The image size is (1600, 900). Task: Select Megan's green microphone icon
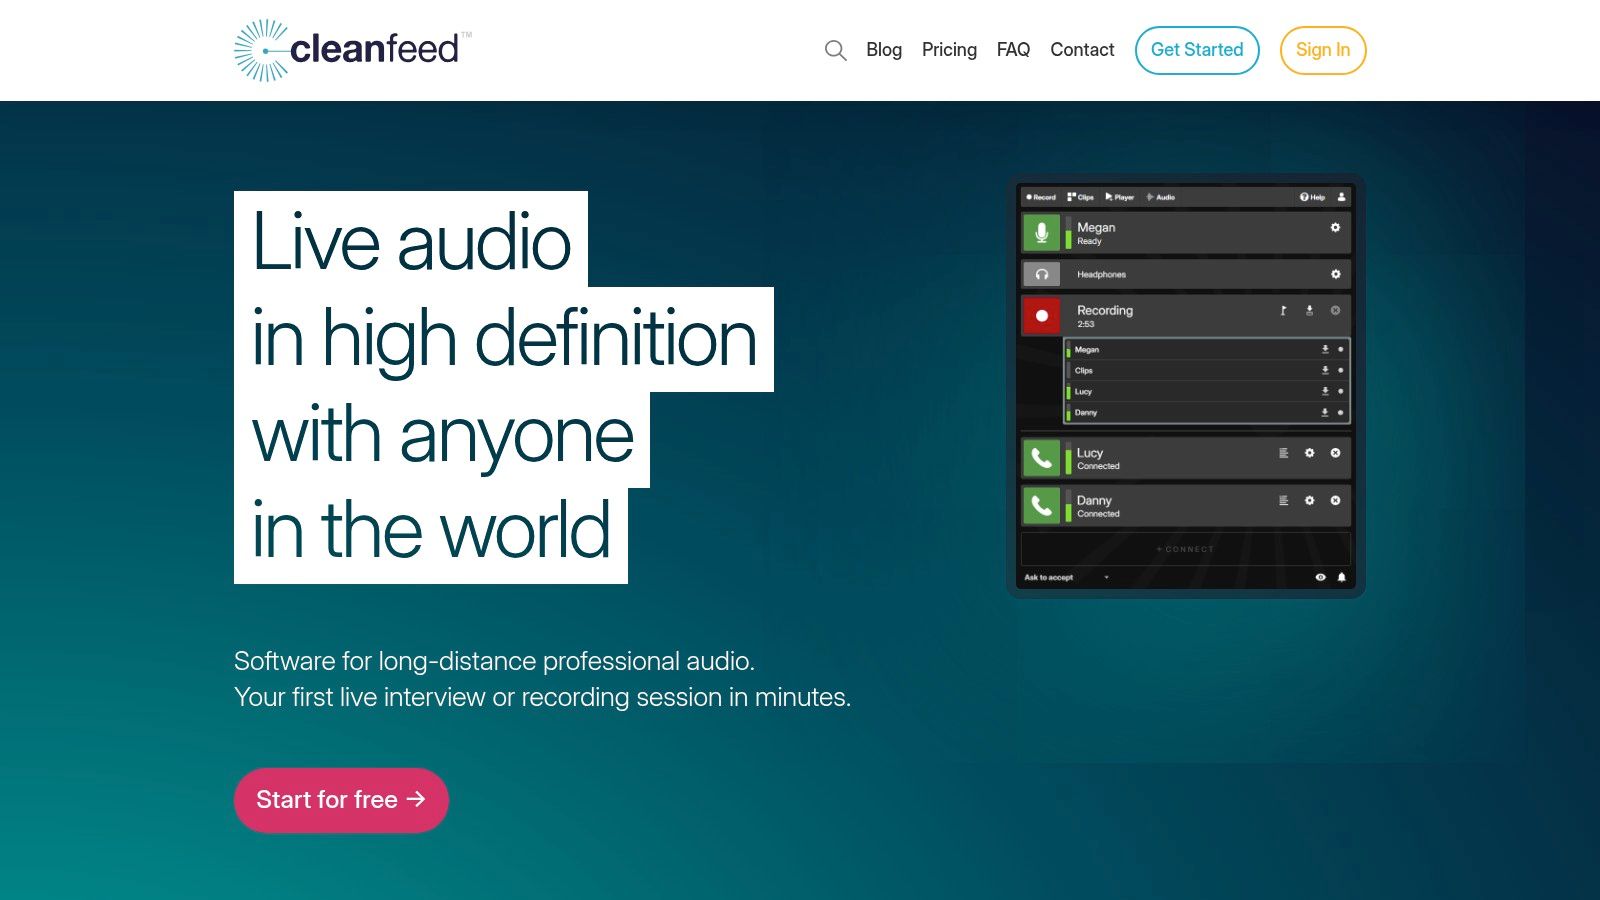[x=1041, y=232]
